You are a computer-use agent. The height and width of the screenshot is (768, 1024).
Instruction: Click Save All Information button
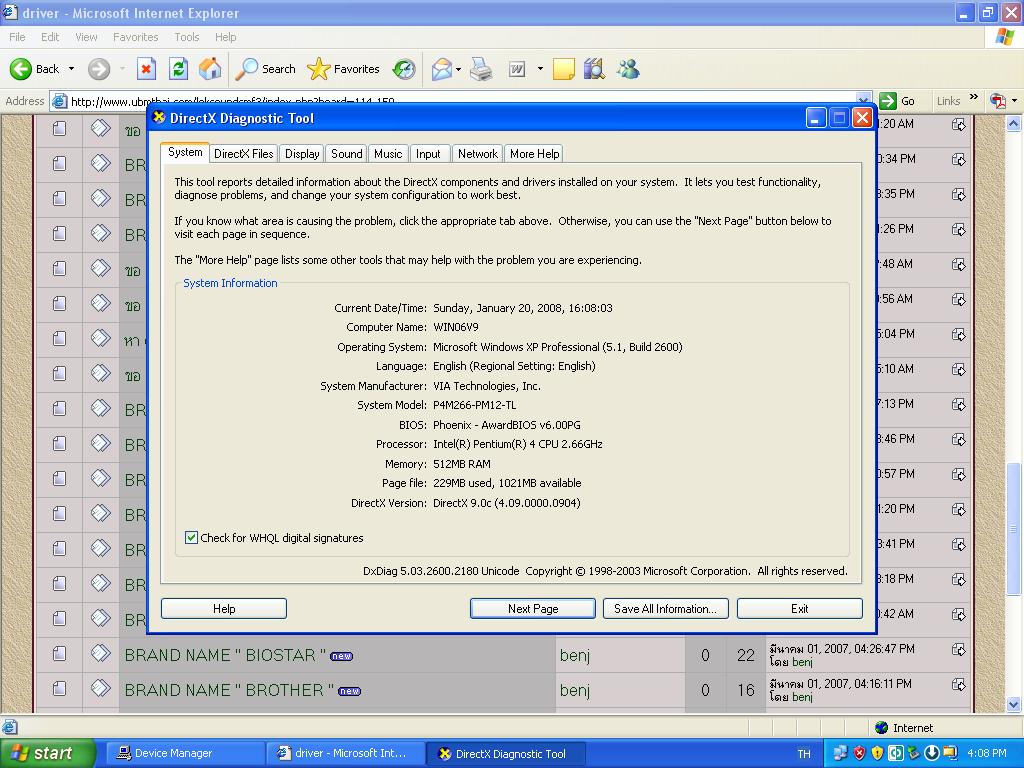[x=665, y=609]
